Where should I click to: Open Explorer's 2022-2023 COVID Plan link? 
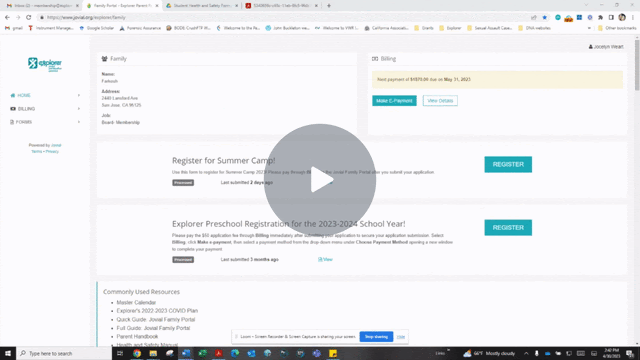(x=157, y=311)
